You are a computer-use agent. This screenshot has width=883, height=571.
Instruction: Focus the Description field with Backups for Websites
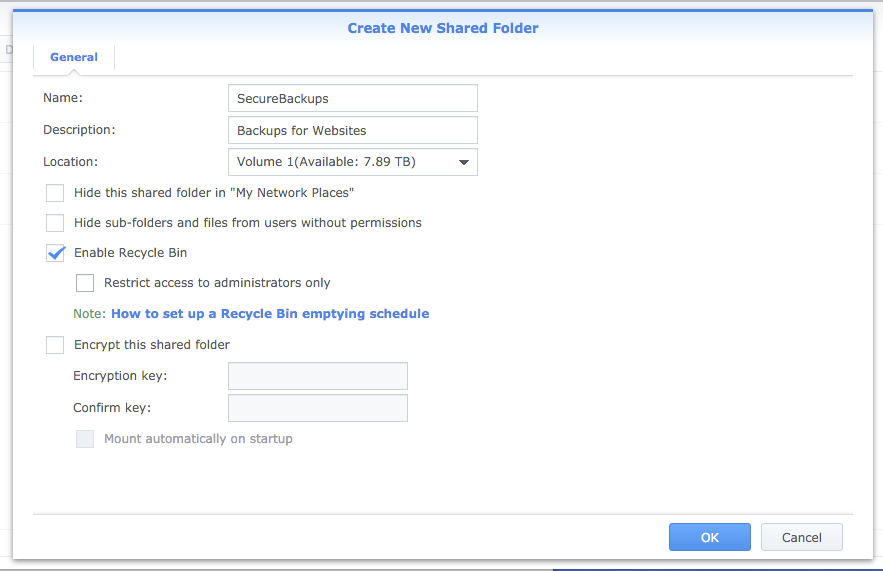tap(352, 130)
